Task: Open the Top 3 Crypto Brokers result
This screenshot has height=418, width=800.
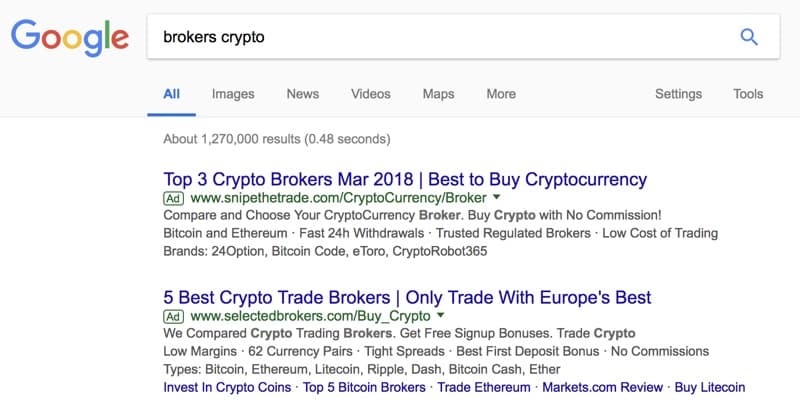Action: 405,180
